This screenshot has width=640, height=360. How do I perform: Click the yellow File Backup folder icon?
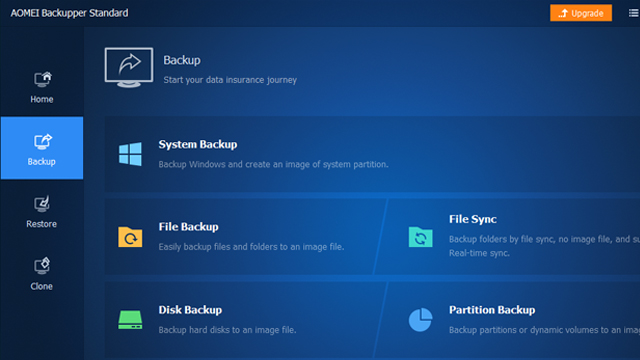(130, 237)
